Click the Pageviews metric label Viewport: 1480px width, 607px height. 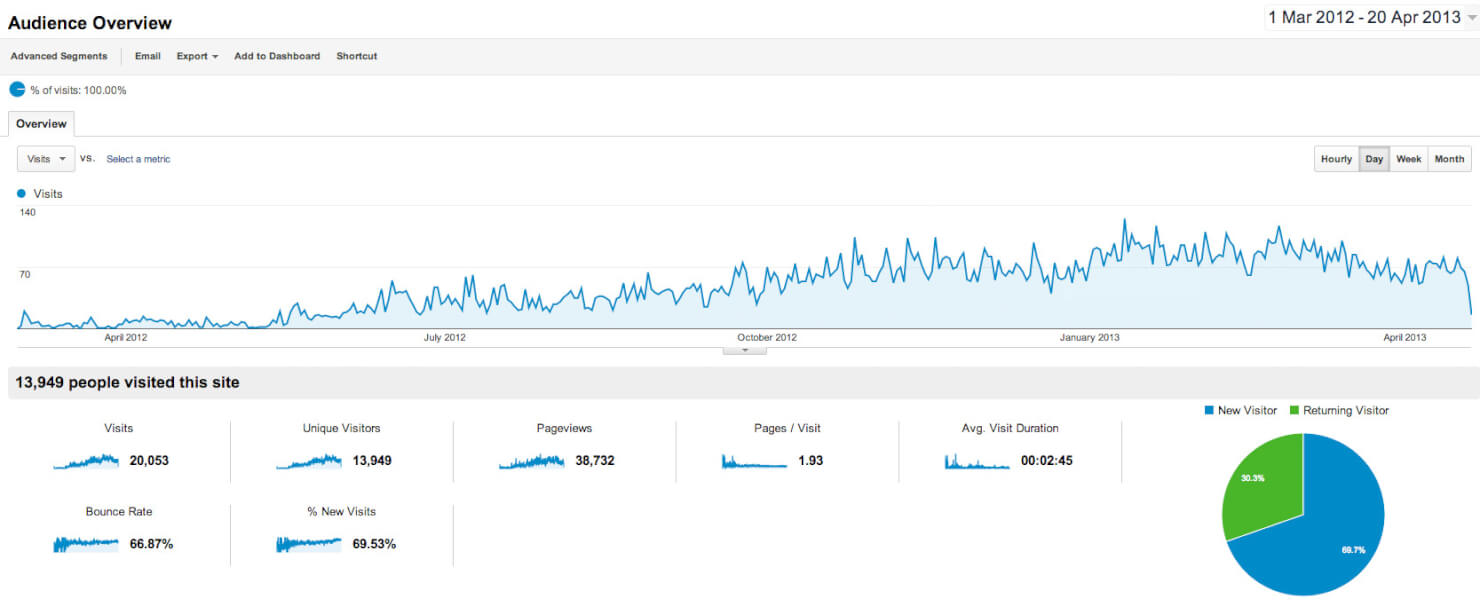pos(564,428)
